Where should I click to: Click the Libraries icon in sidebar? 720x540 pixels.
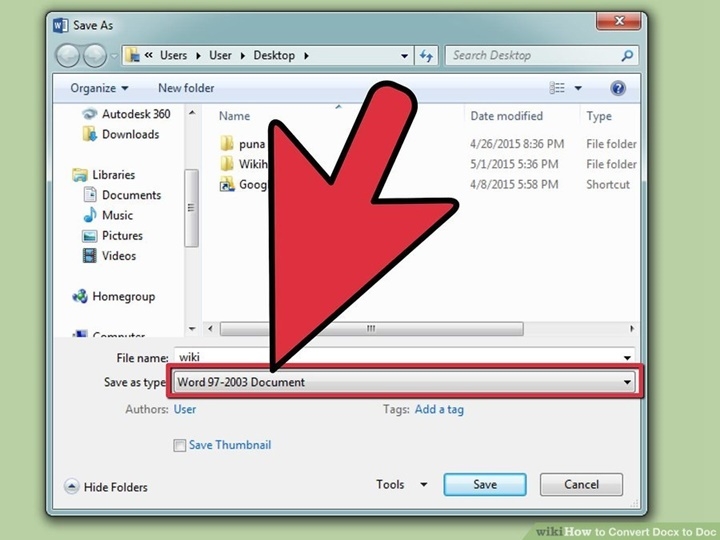[80, 174]
